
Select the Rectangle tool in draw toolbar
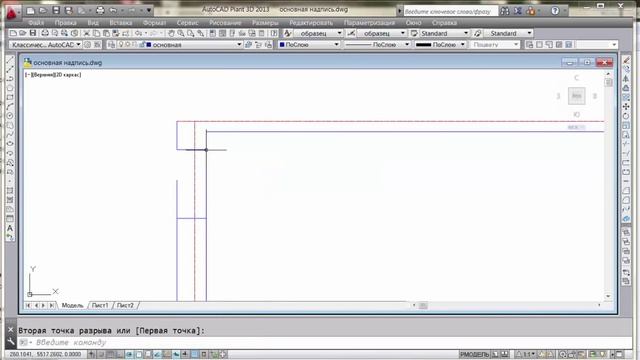click(10, 97)
